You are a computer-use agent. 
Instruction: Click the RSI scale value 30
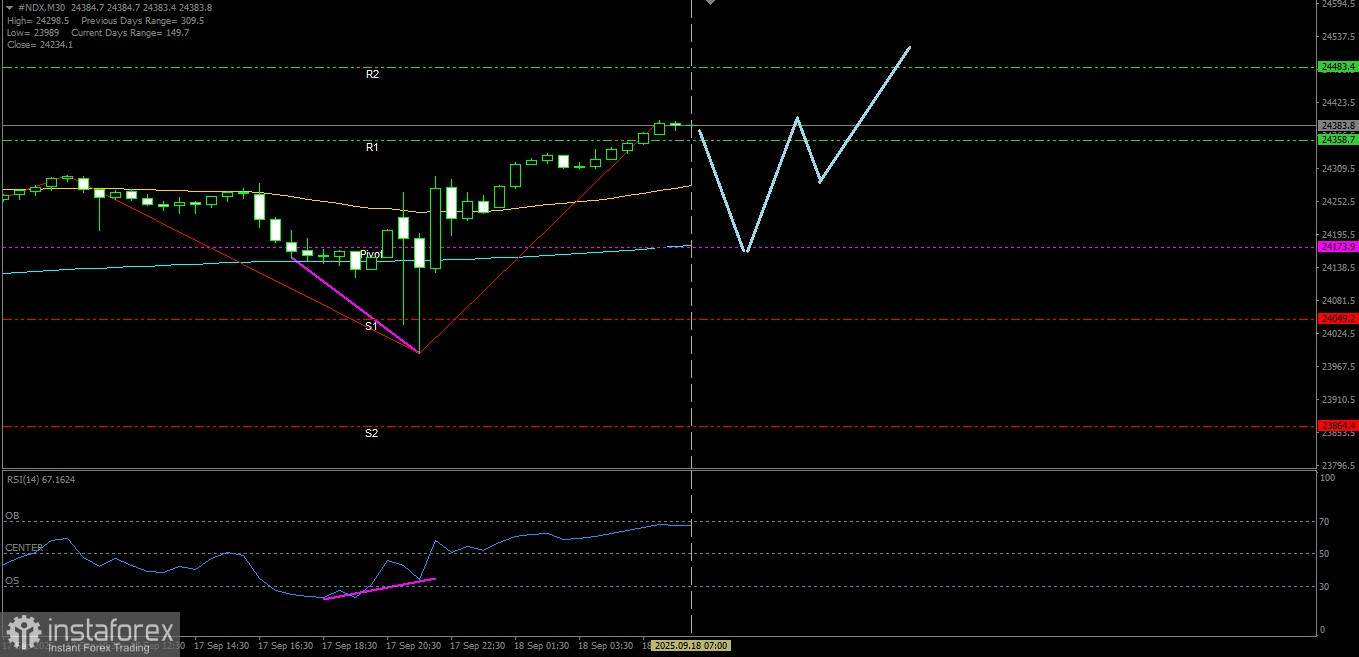pyautogui.click(x=1326, y=586)
